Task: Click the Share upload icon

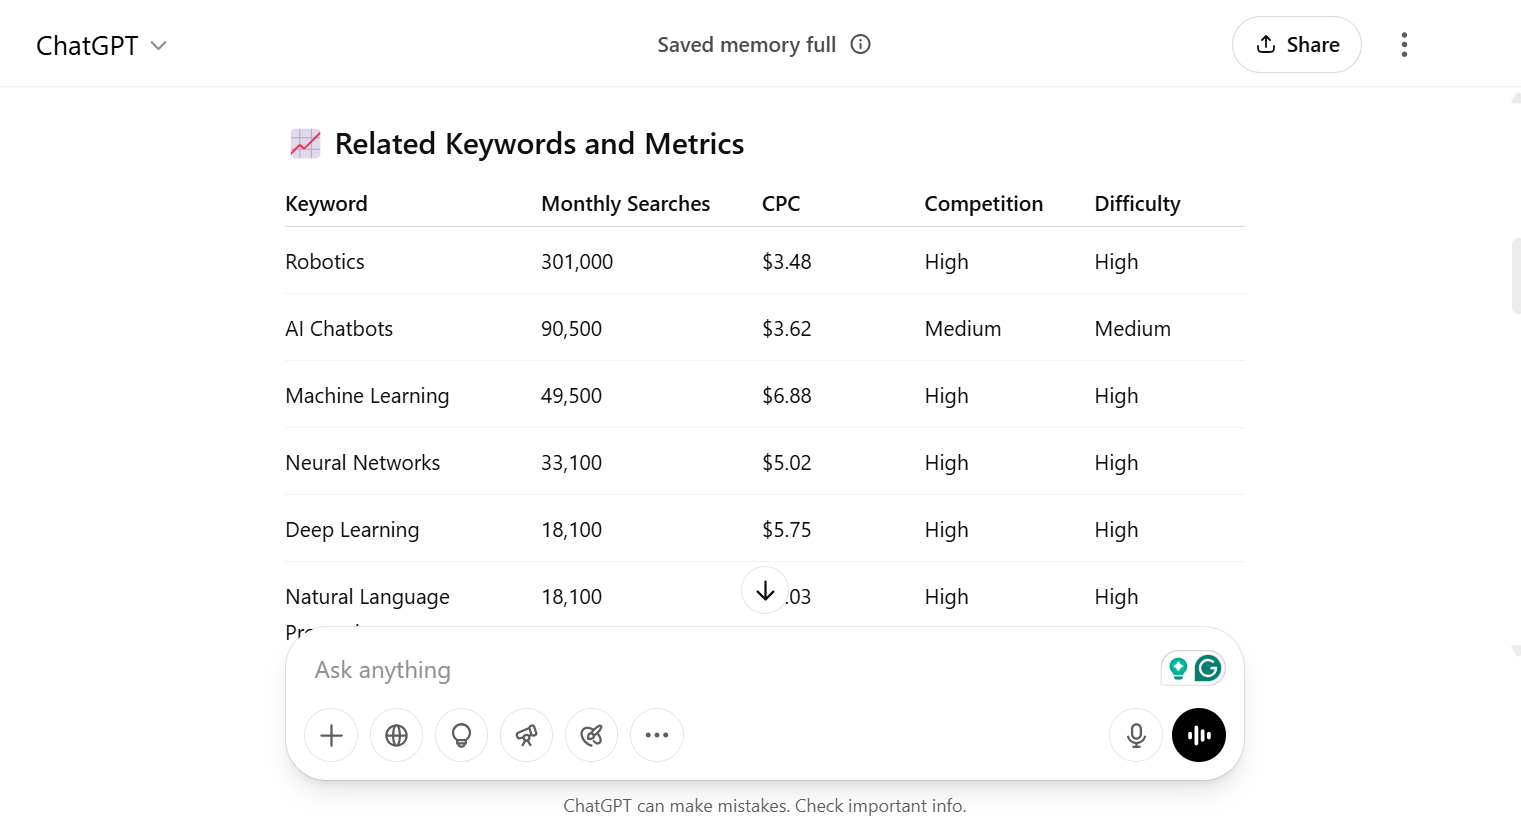Action: click(1267, 44)
